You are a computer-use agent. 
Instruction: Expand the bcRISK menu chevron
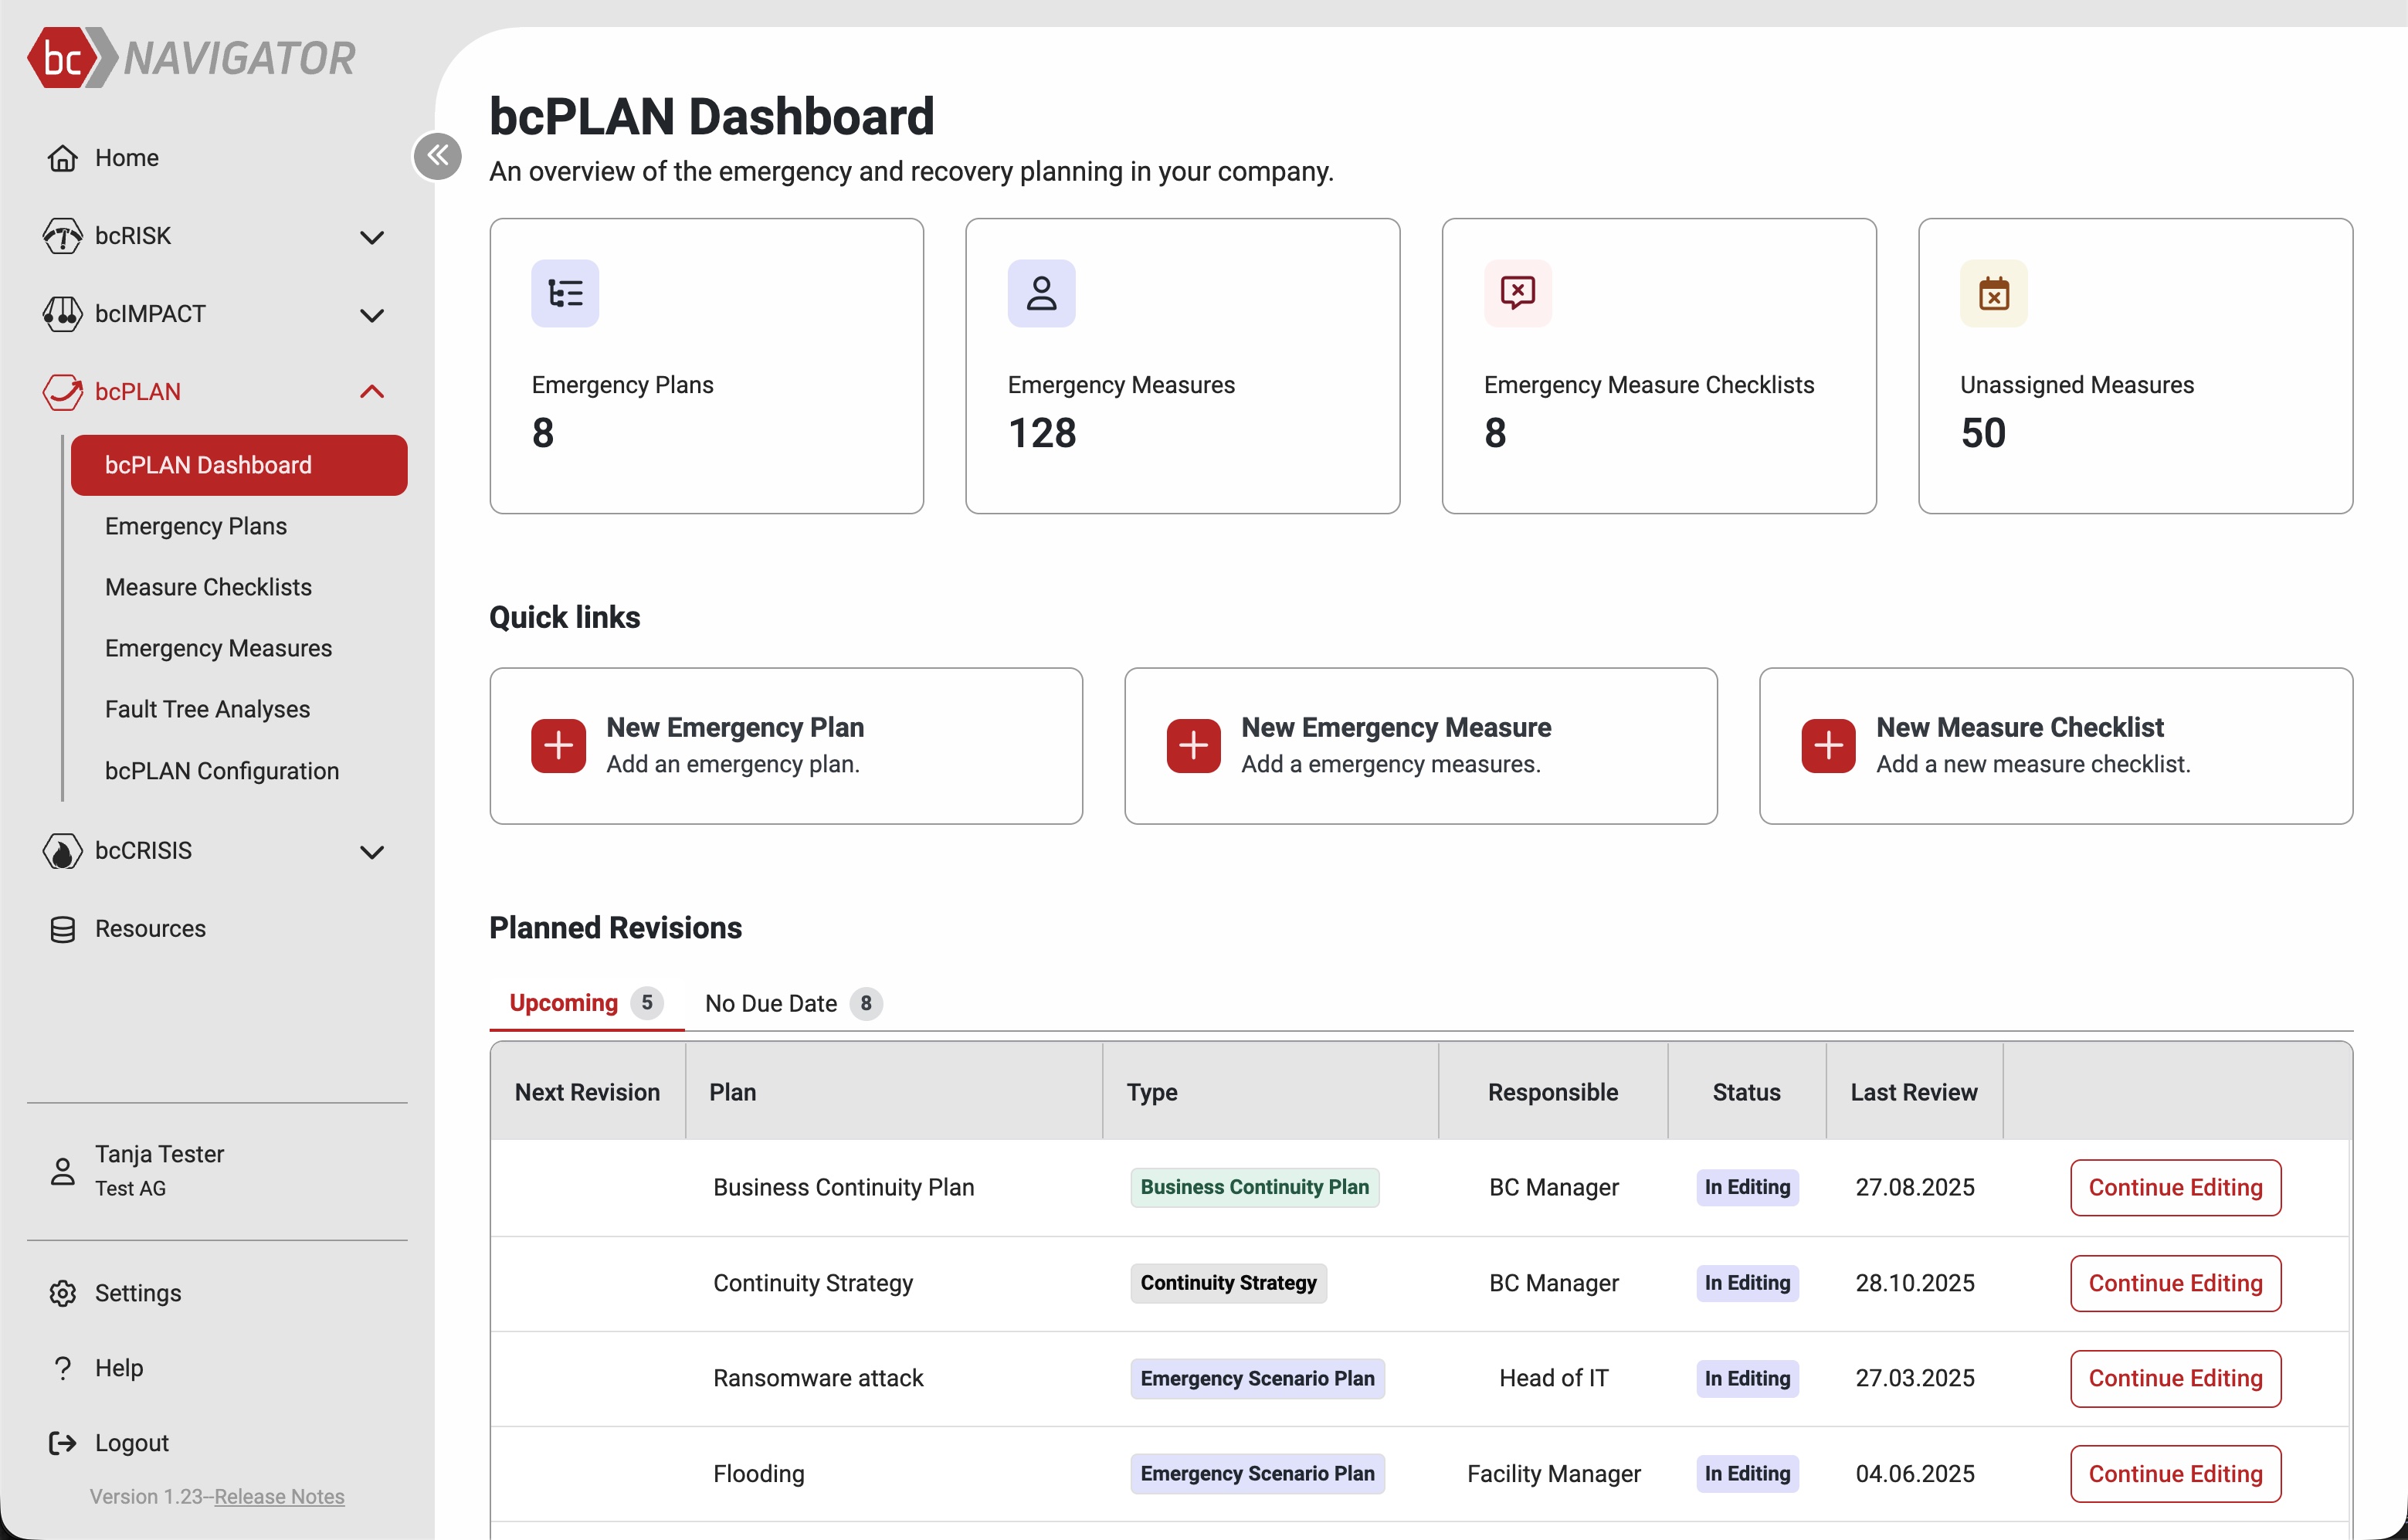tap(371, 237)
